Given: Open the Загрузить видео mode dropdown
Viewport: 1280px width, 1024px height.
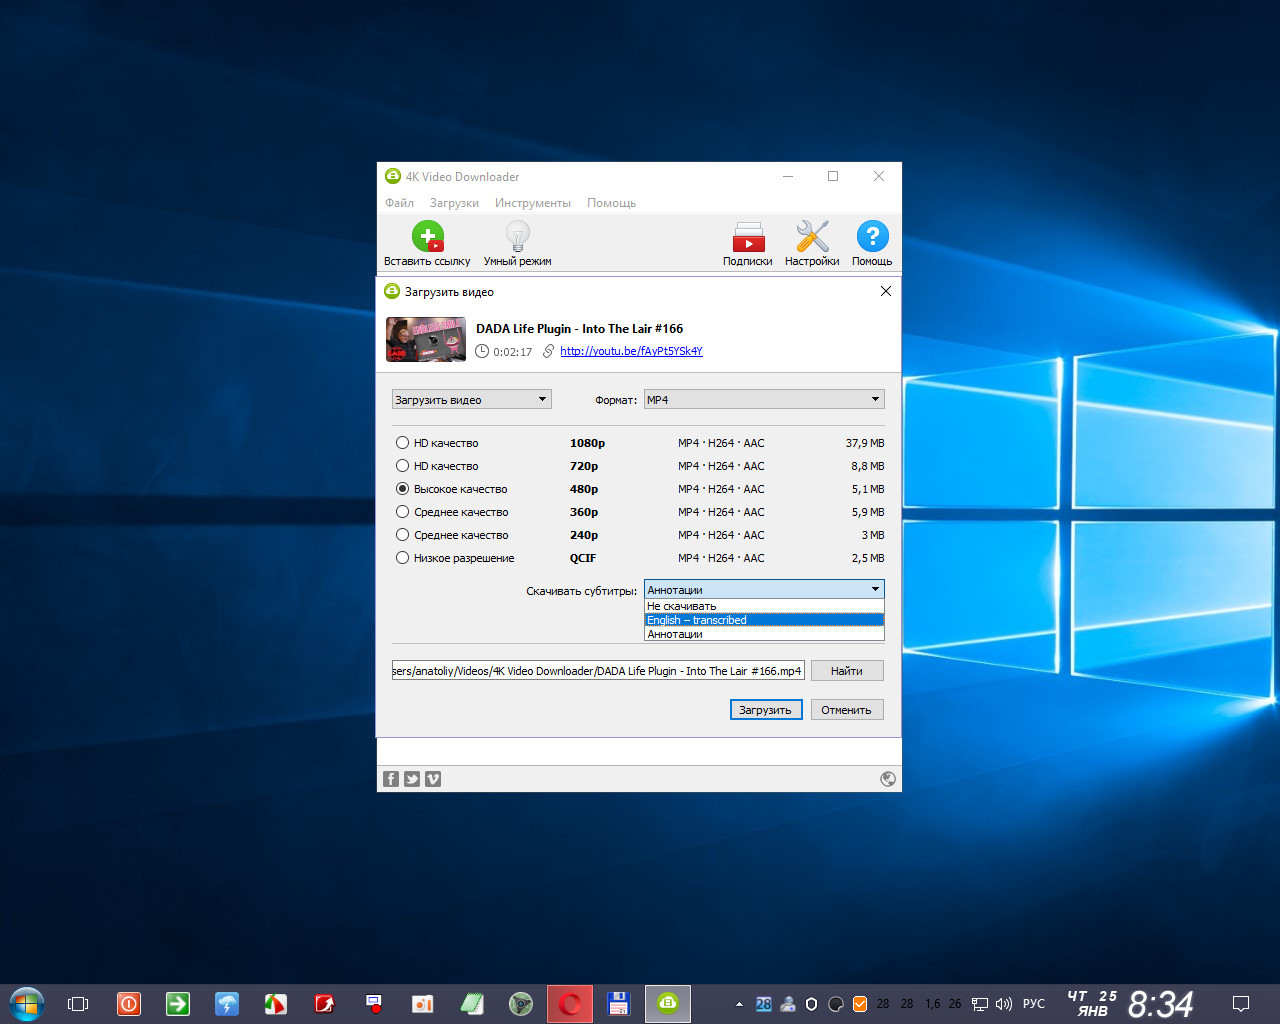Looking at the screenshot, I should [x=471, y=399].
